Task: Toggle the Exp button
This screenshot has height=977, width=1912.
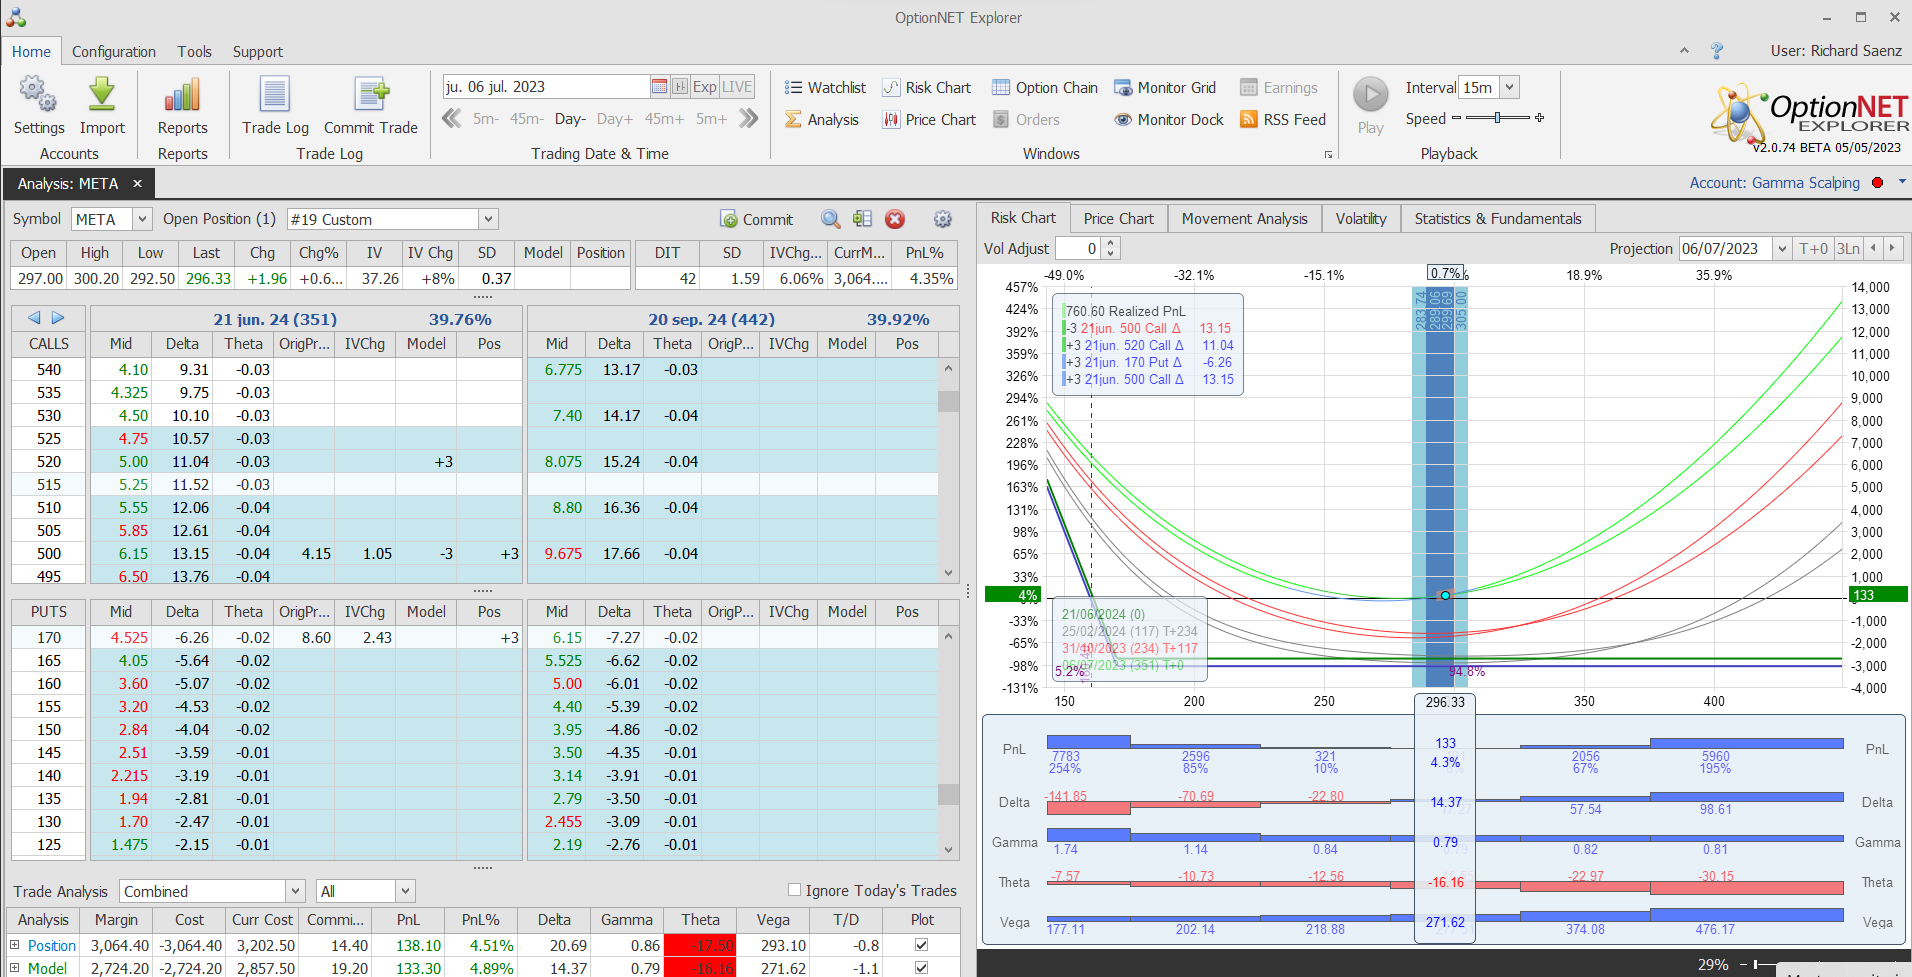Action: [x=705, y=87]
